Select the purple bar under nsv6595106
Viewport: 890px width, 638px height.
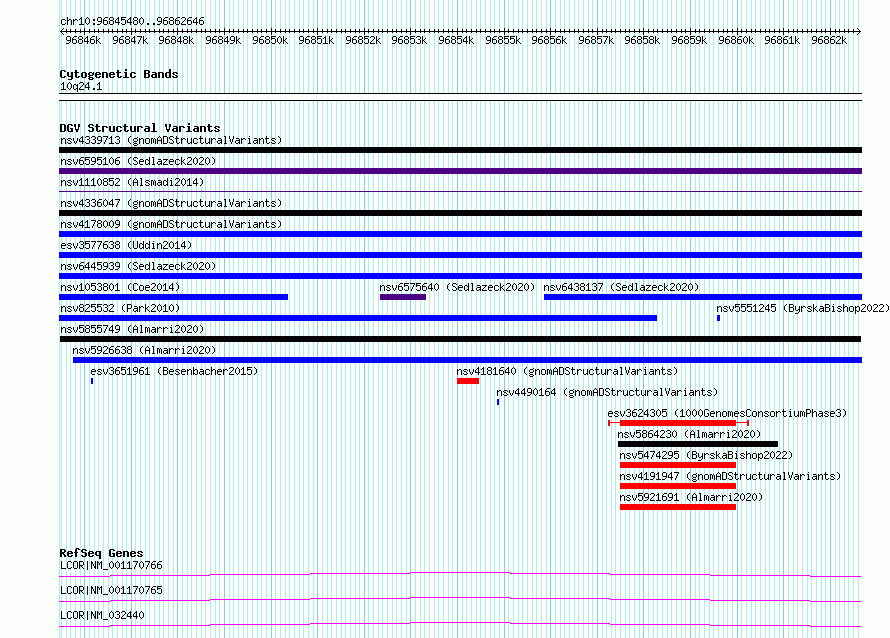pos(460,171)
